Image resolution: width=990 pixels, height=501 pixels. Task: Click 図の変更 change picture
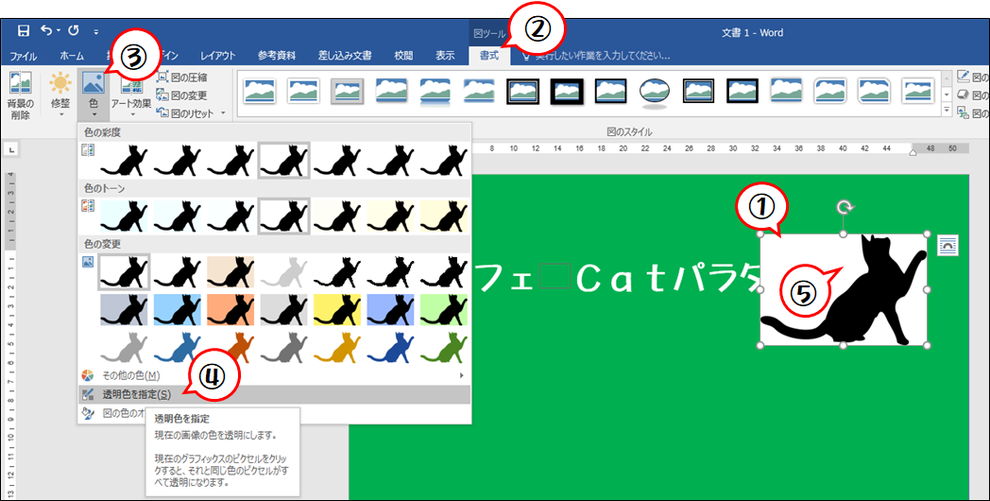point(182,96)
